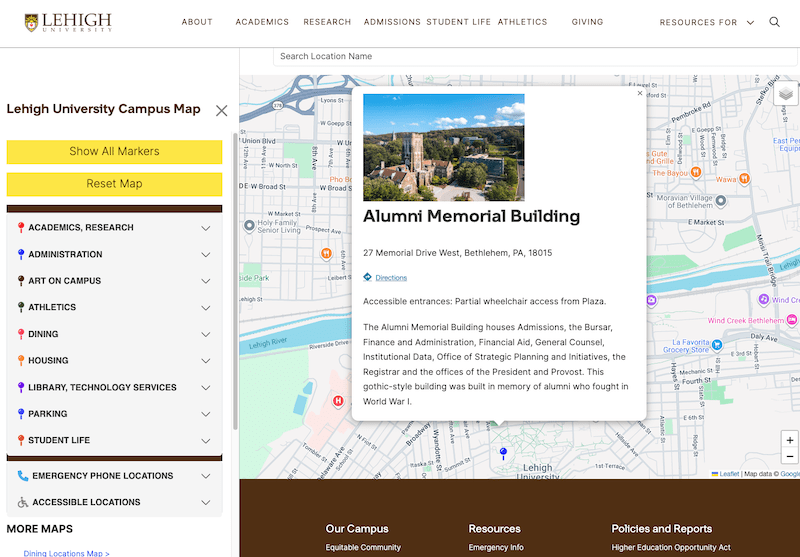Click the brown Art on Campus pin icon
The height and width of the screenshot is (557, 800).
(x=21, y=281)
